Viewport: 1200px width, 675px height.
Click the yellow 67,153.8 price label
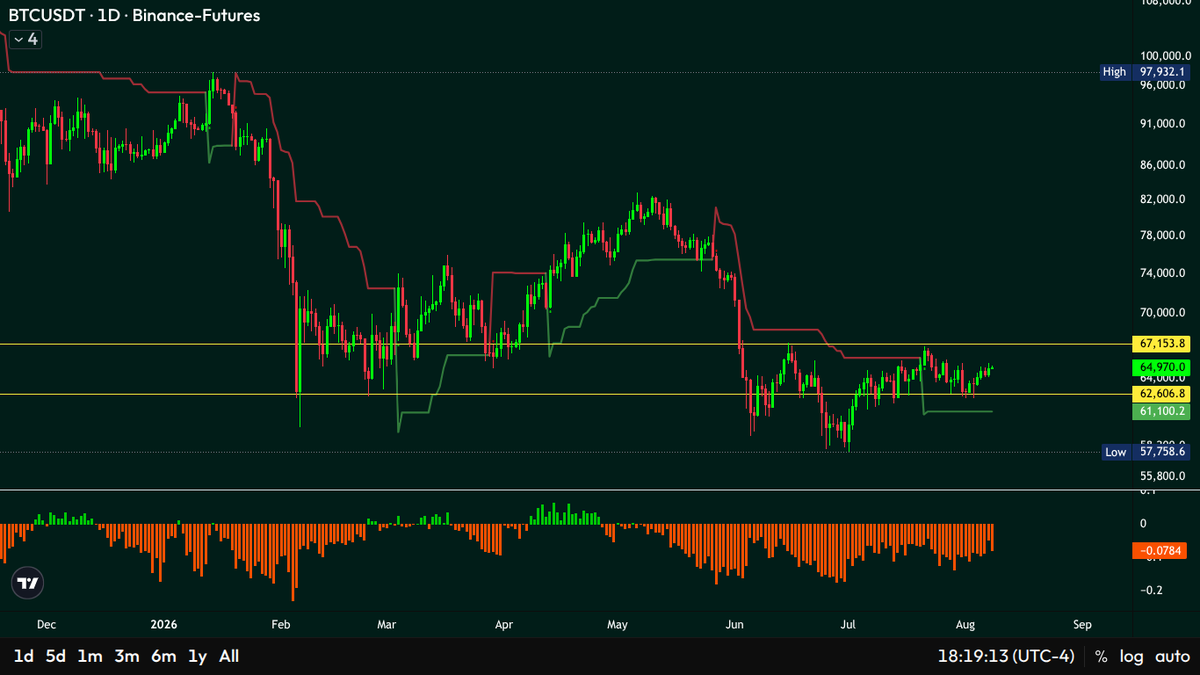(1162, 344)
